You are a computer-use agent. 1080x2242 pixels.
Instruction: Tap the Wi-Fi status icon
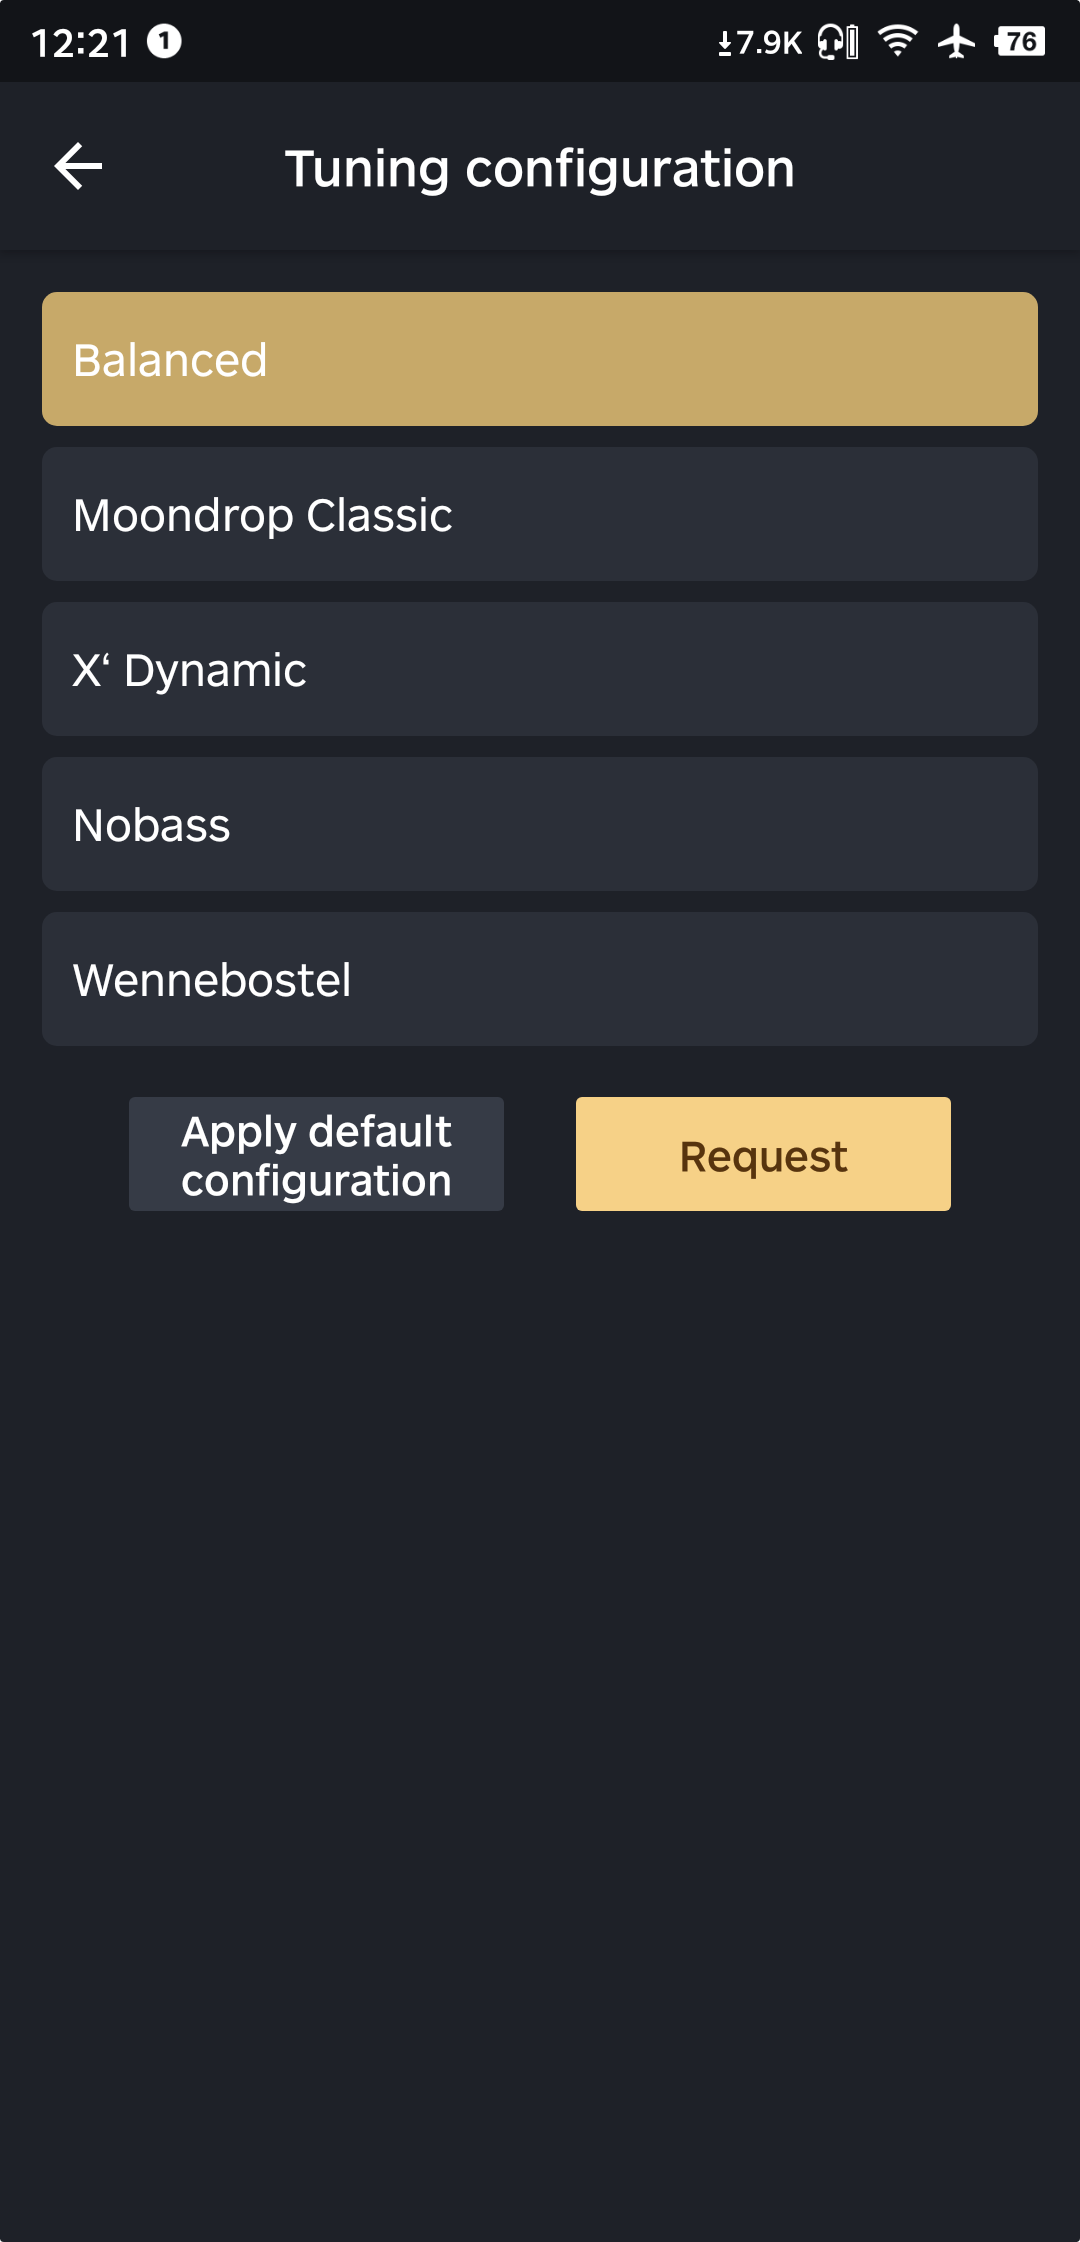(897, 41)
